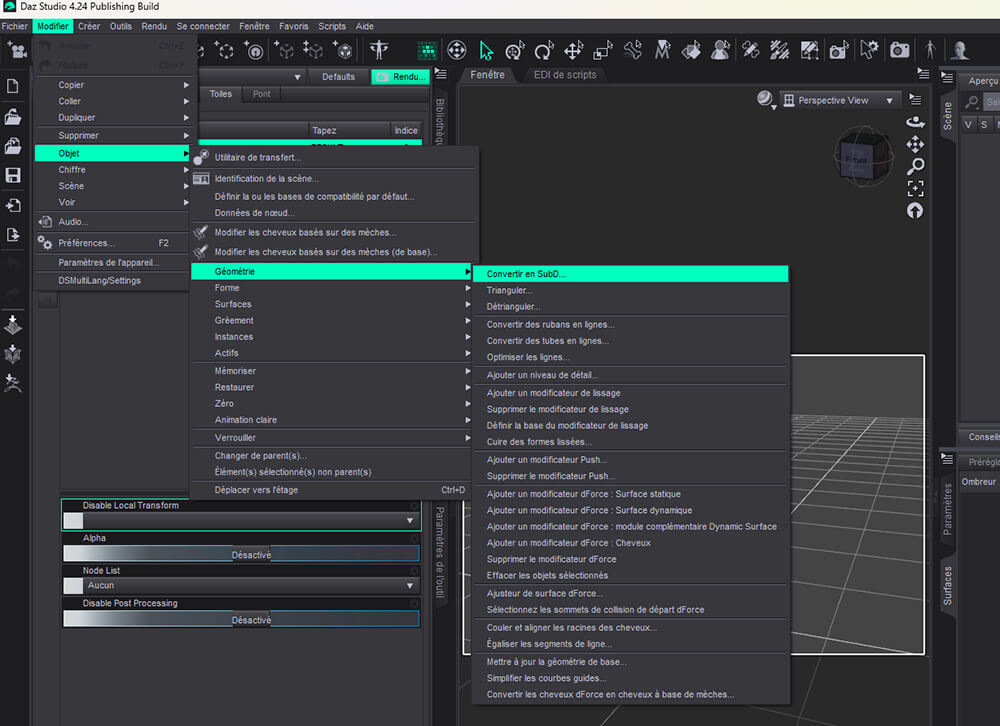
Task: Choose Trianguler... from Géométrie submenu
Action: (630, 290)
